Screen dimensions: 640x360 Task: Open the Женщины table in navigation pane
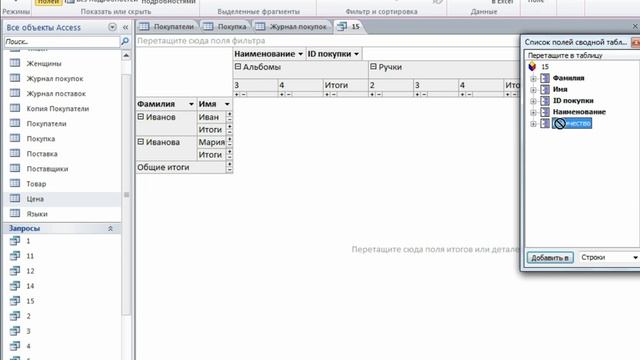(x=44, y=64)
